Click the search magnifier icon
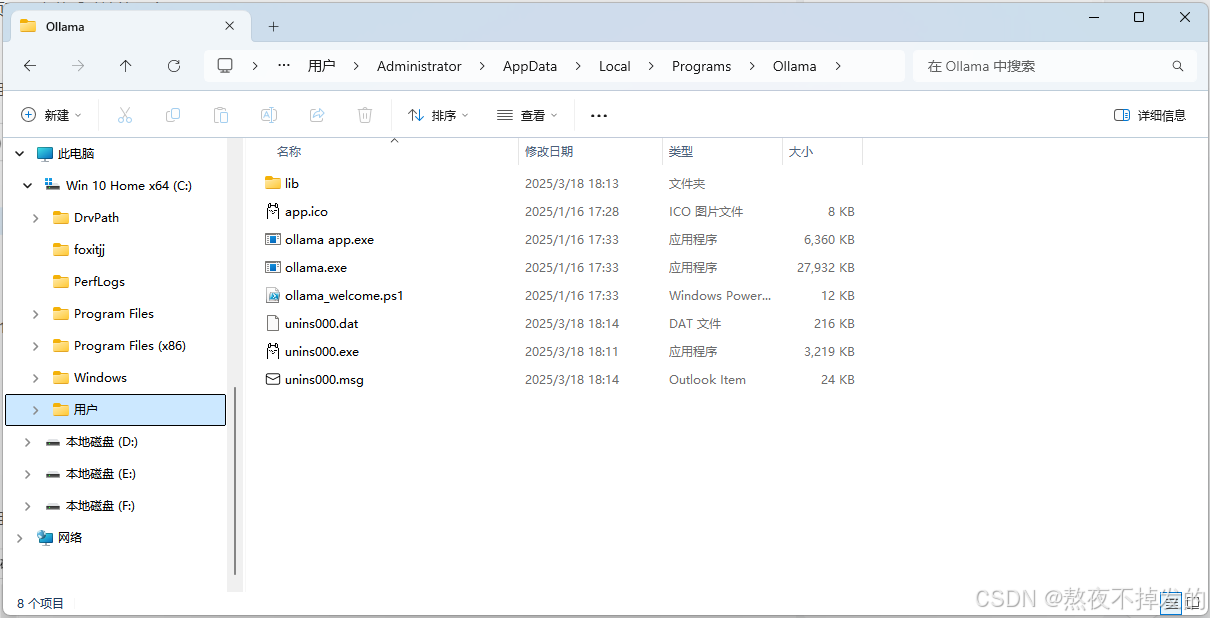Viewport: 1210px width, 618px height. 1178,66
